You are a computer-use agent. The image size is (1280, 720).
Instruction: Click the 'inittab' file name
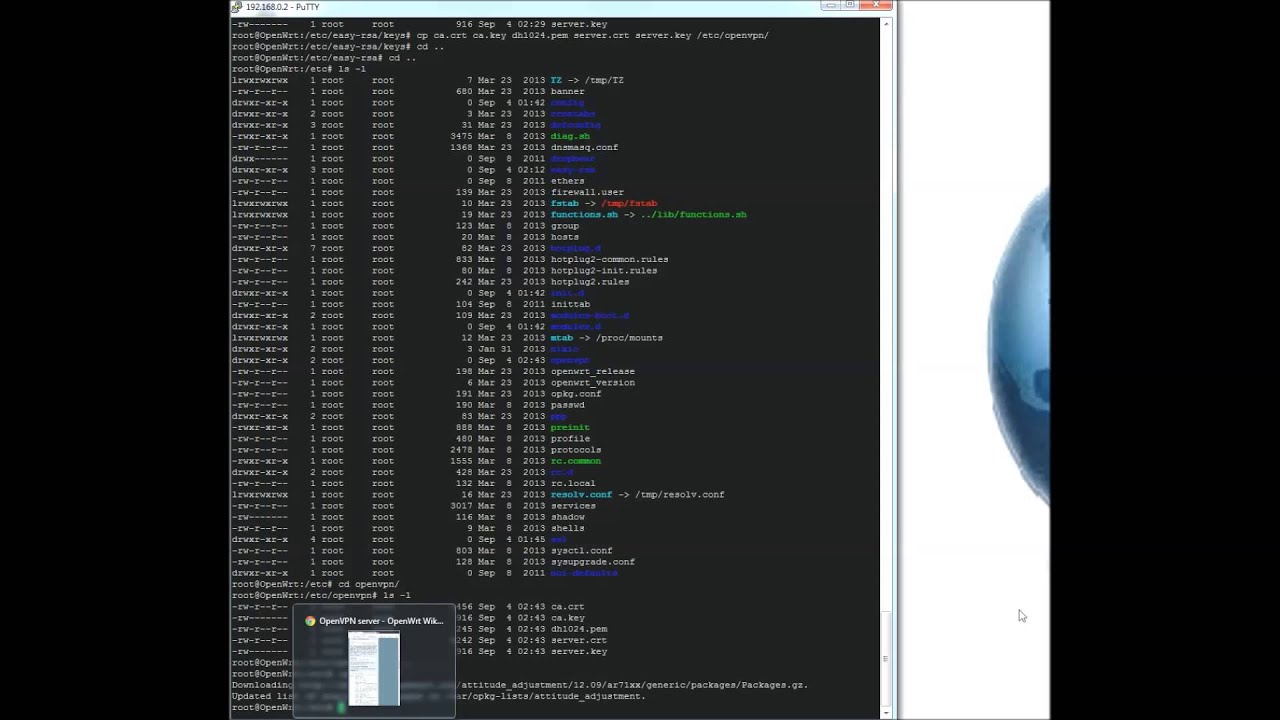coord(570,304)
